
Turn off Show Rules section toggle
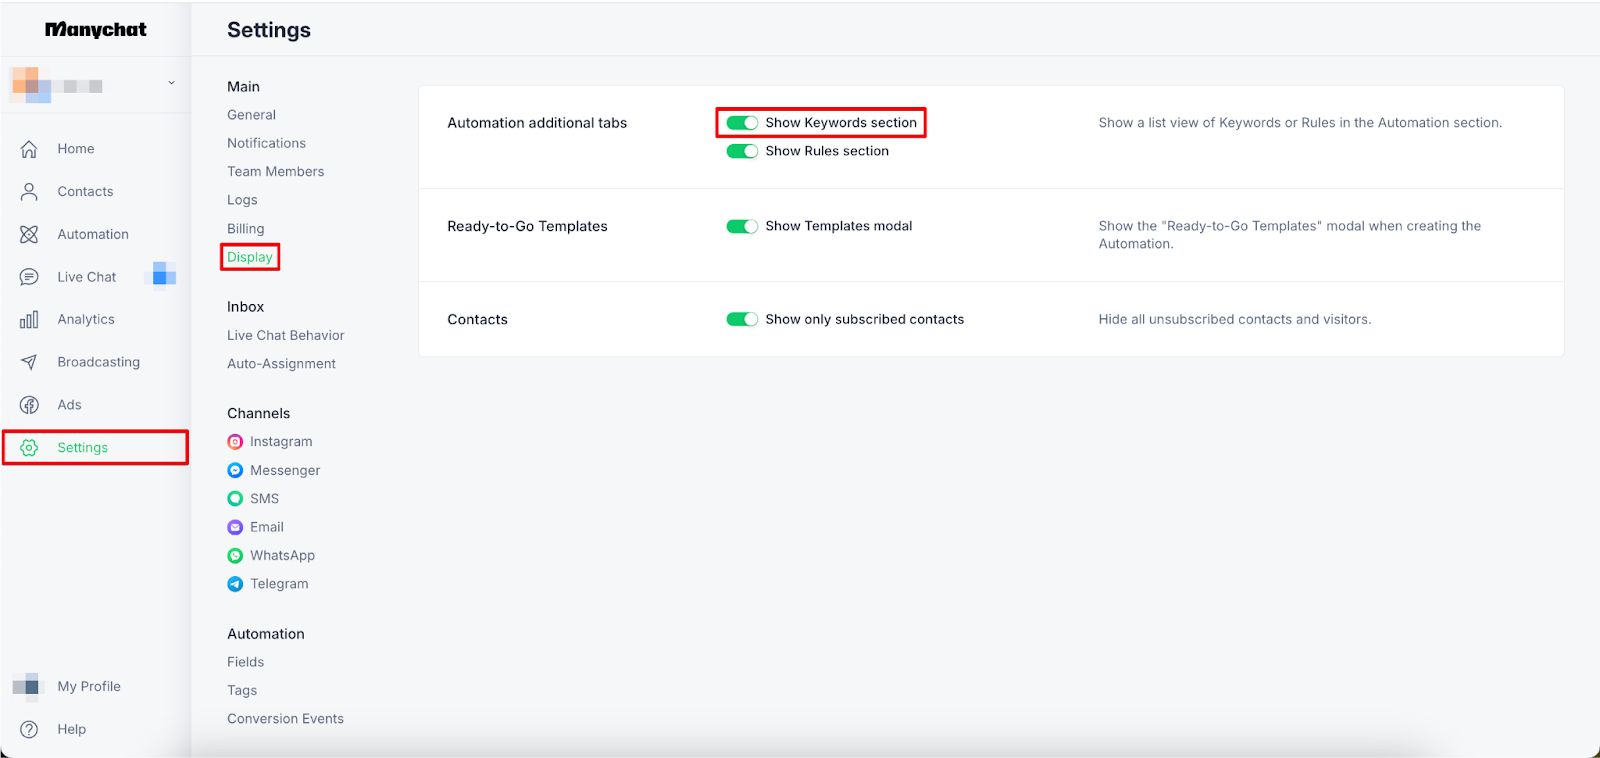coord(742,151)
